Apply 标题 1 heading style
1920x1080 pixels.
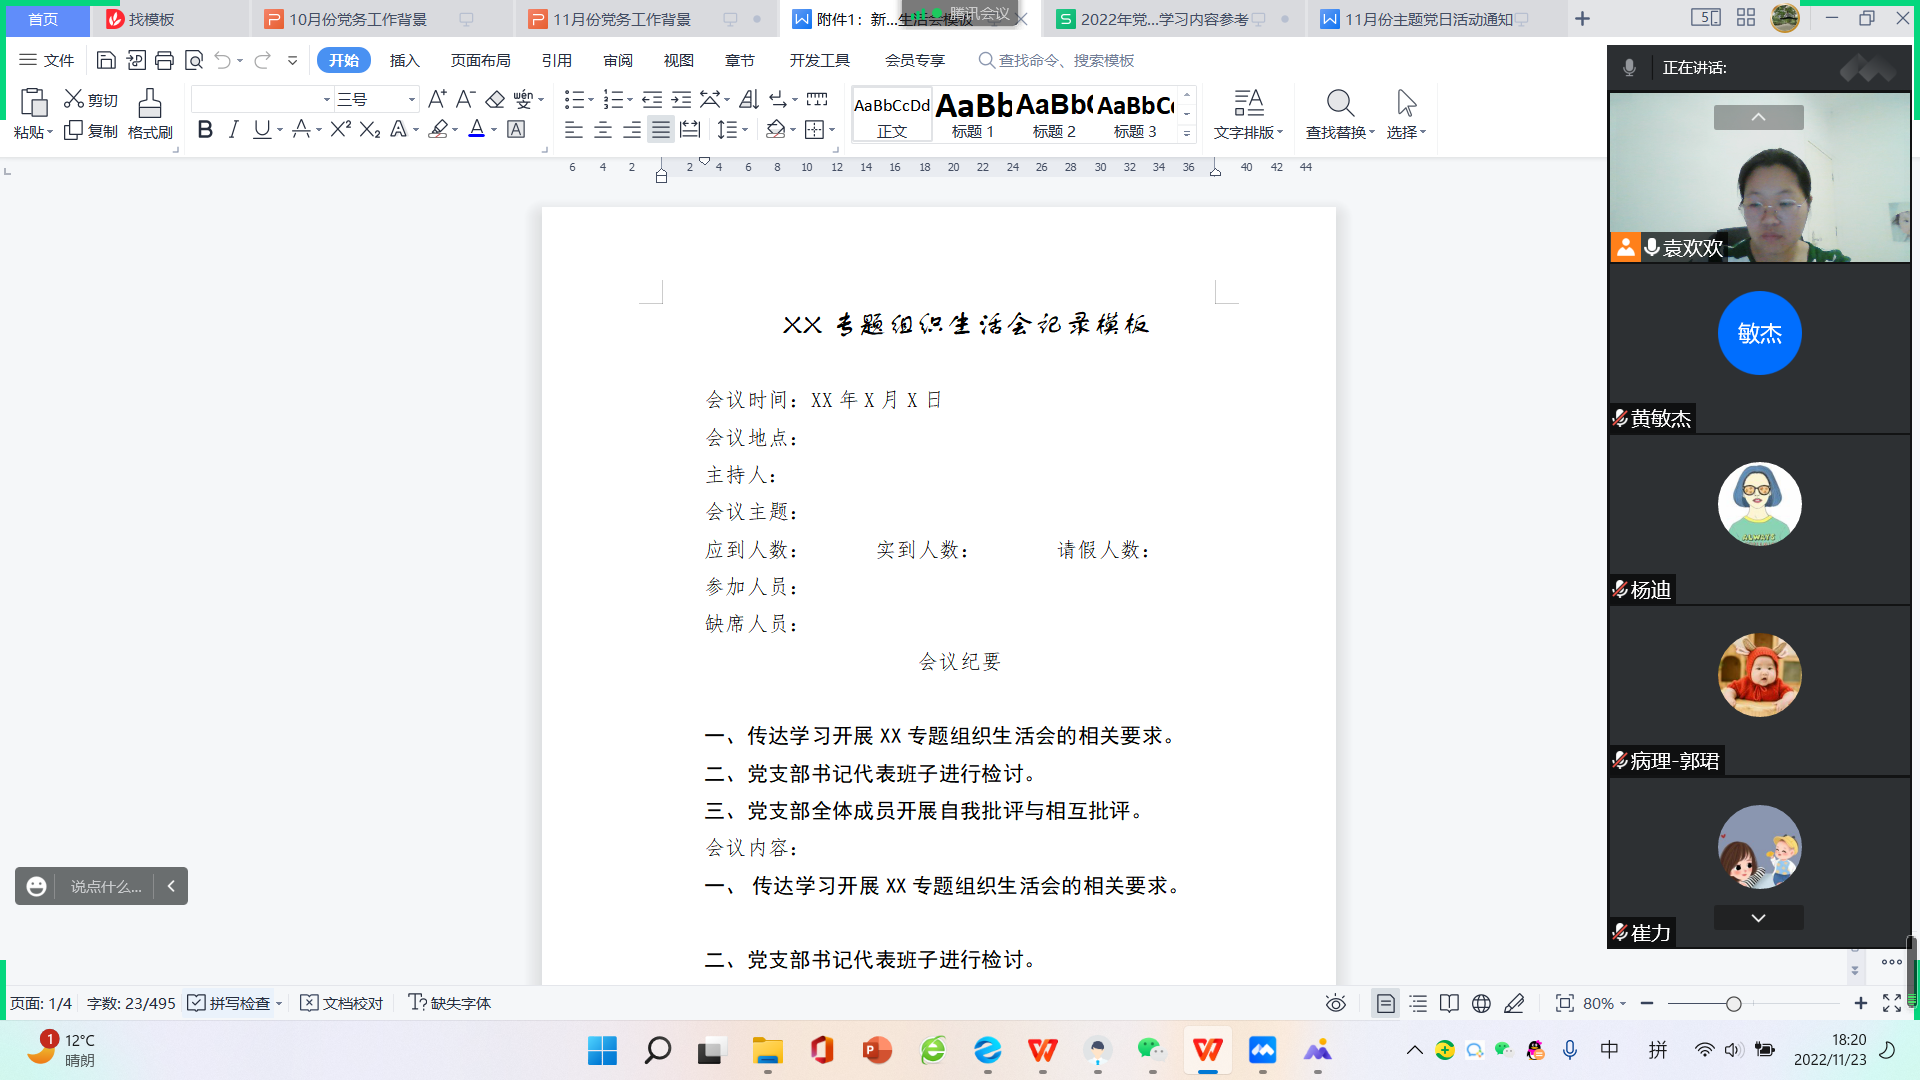(x=973, y=113)
